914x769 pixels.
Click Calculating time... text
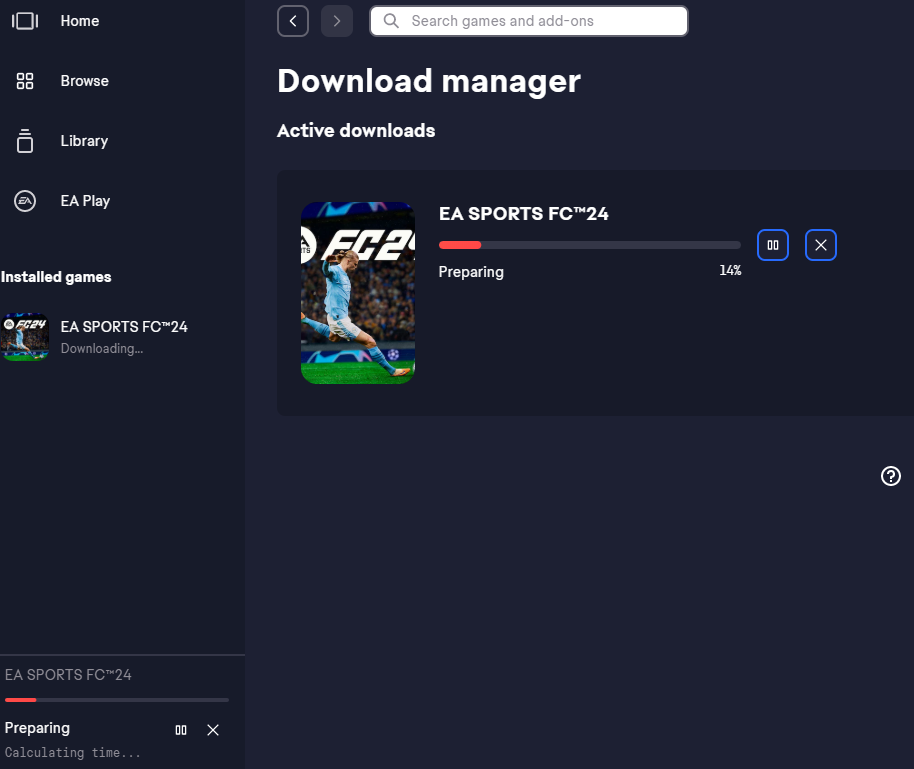[x=73, y=753]
